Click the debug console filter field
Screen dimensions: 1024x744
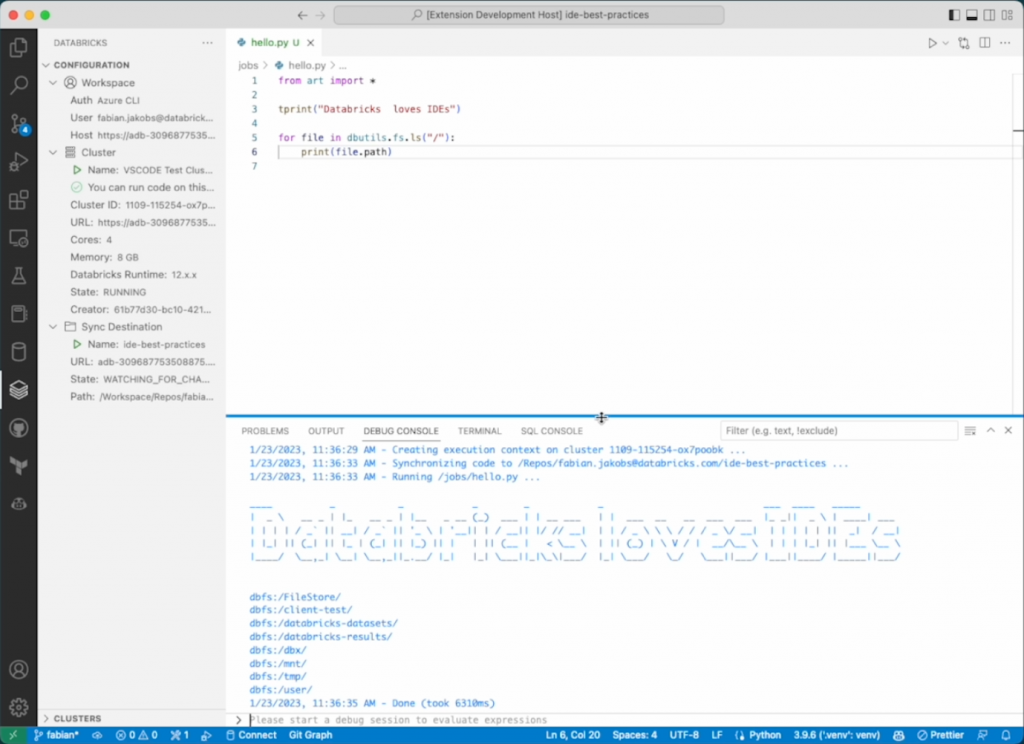pyautogui.click(x=838, y=430)
